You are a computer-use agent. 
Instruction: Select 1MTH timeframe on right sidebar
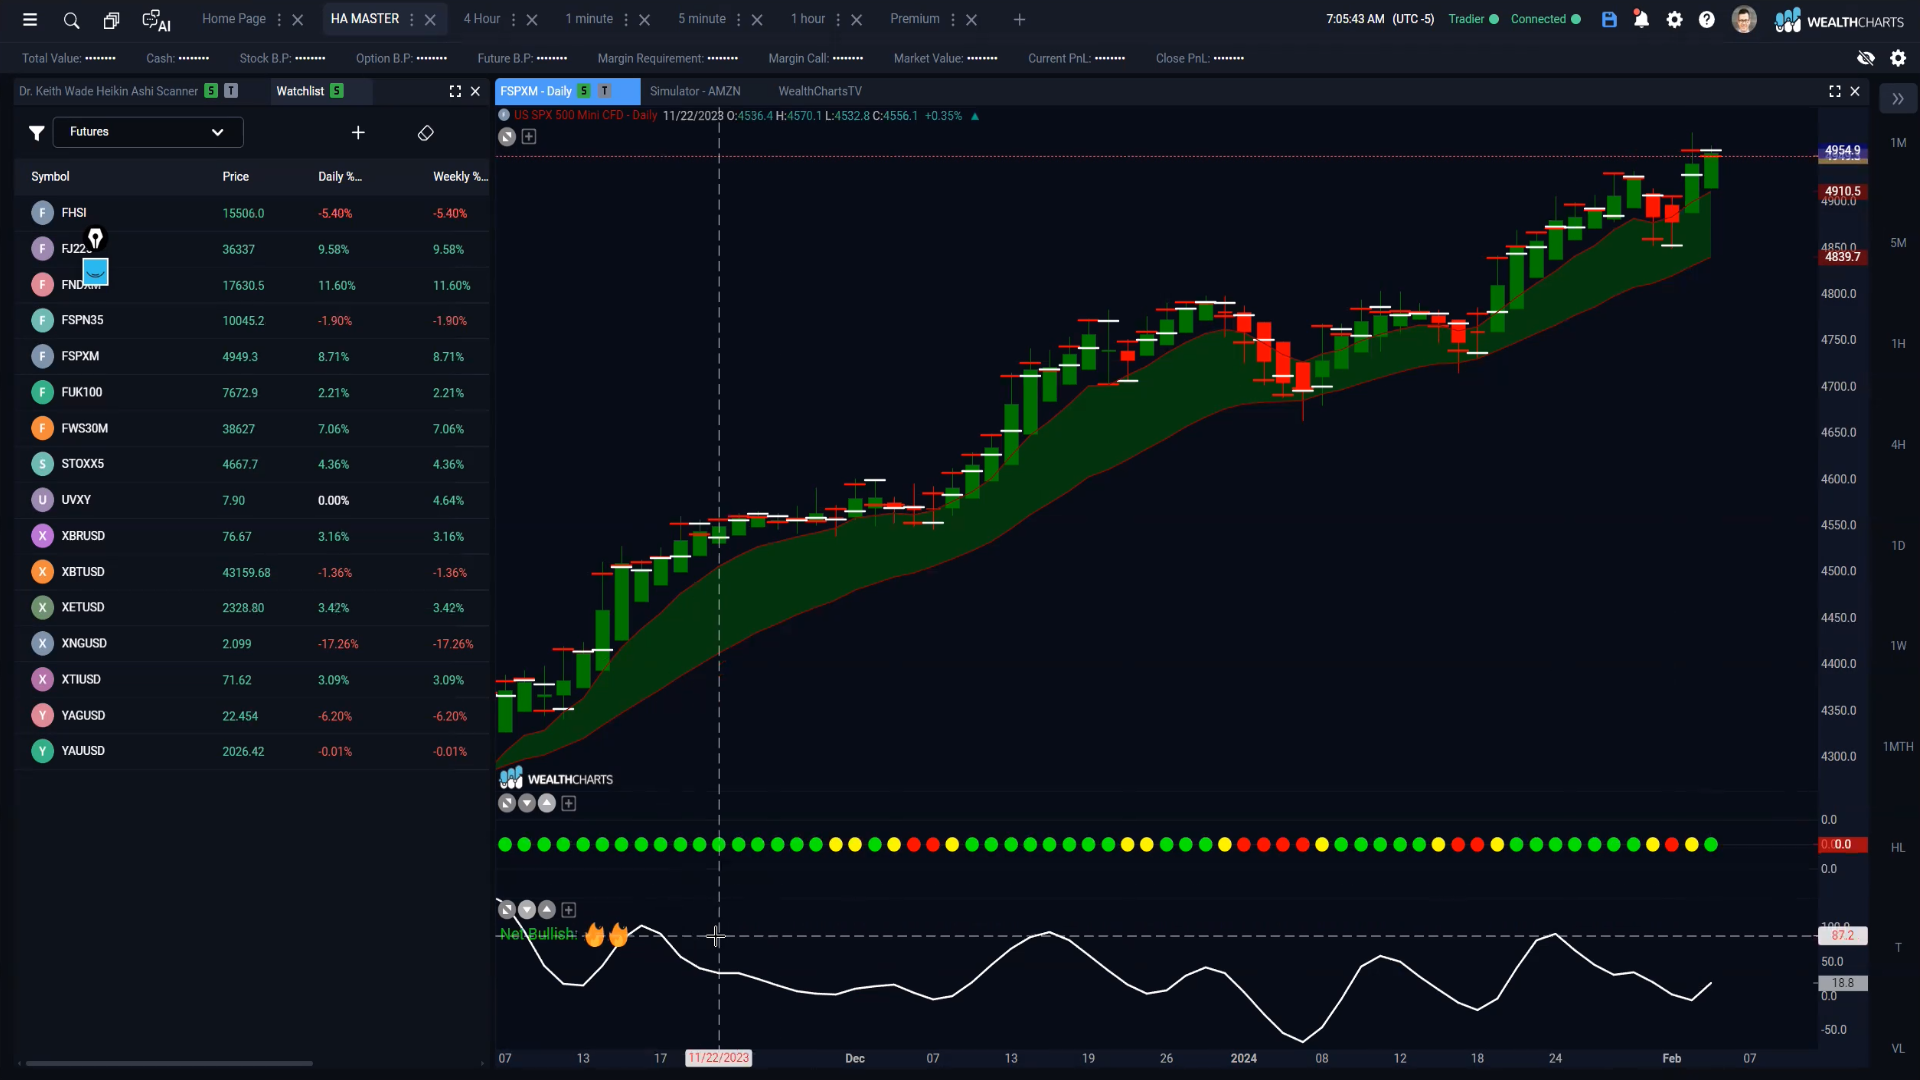1898,747
